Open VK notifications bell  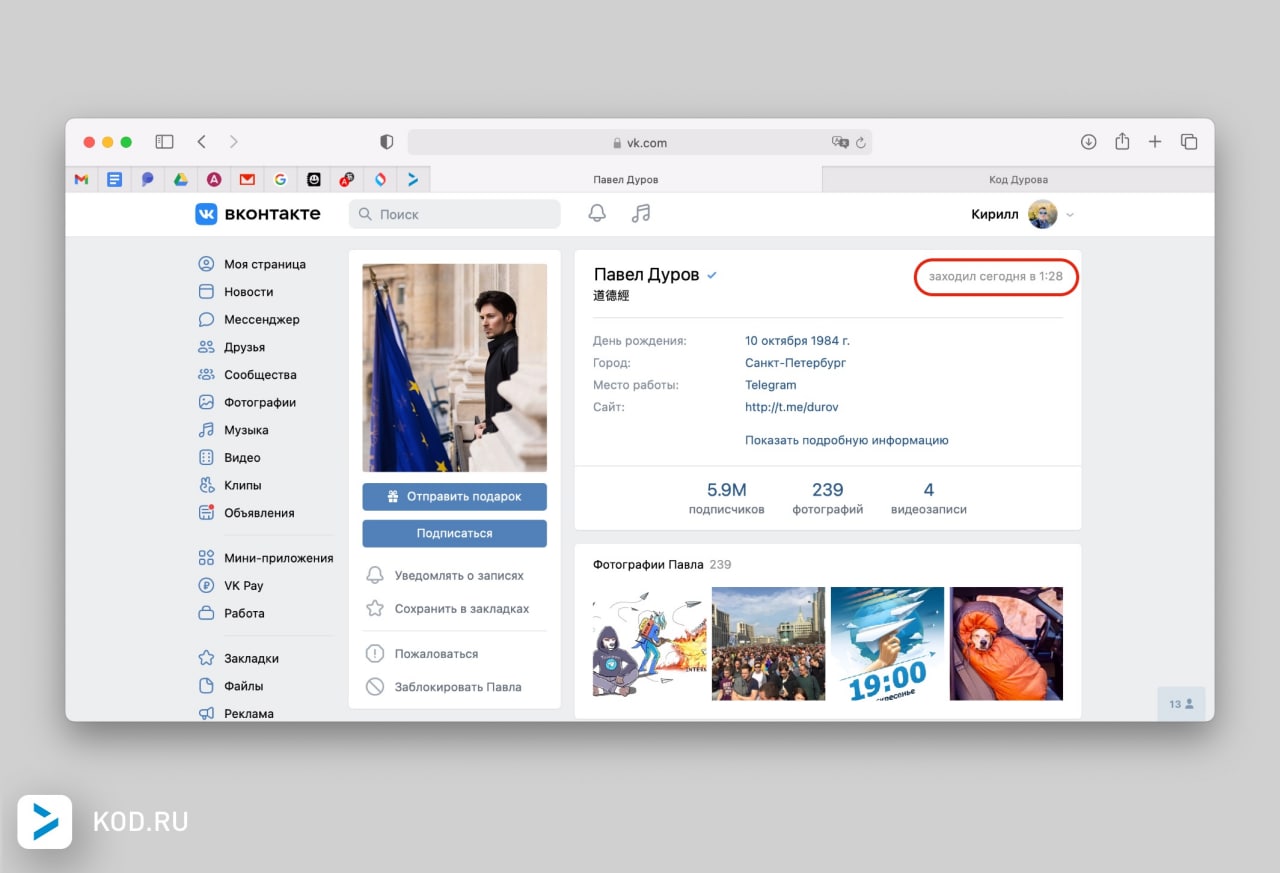pyautogui.click(x=597, y=214)
